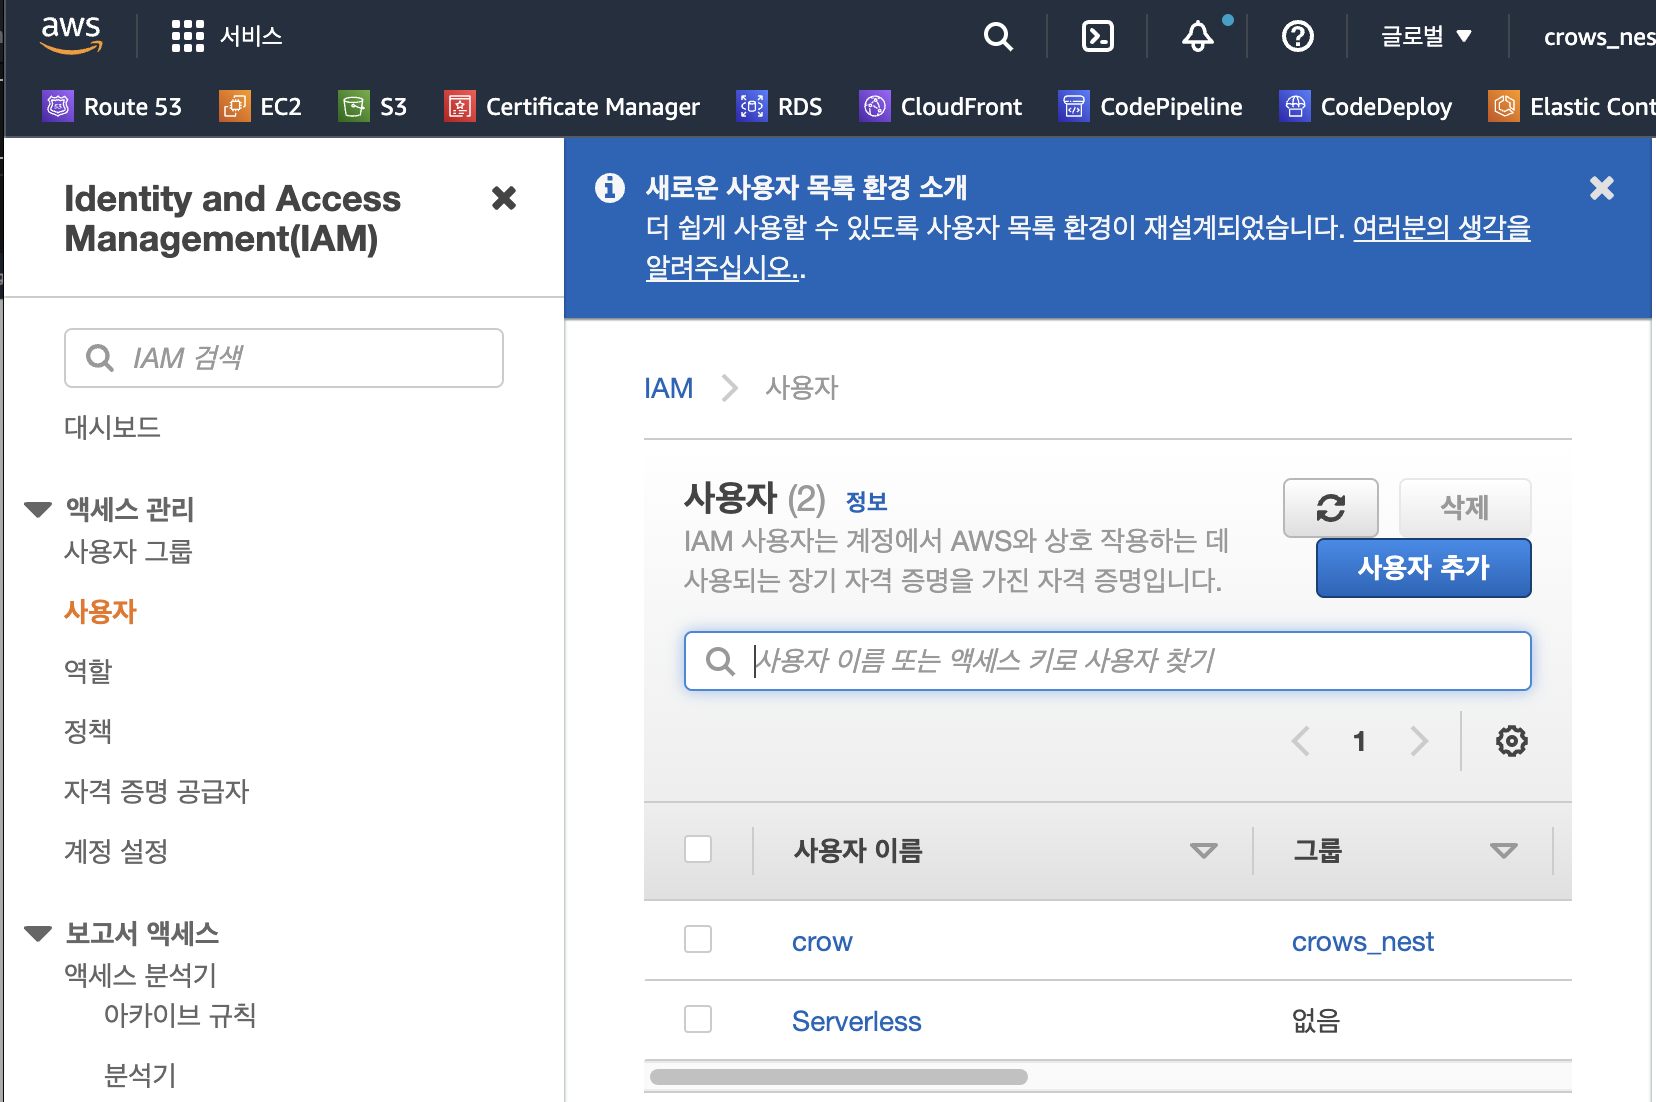
Task: Select the crow user checkbox
Action: 698,939
